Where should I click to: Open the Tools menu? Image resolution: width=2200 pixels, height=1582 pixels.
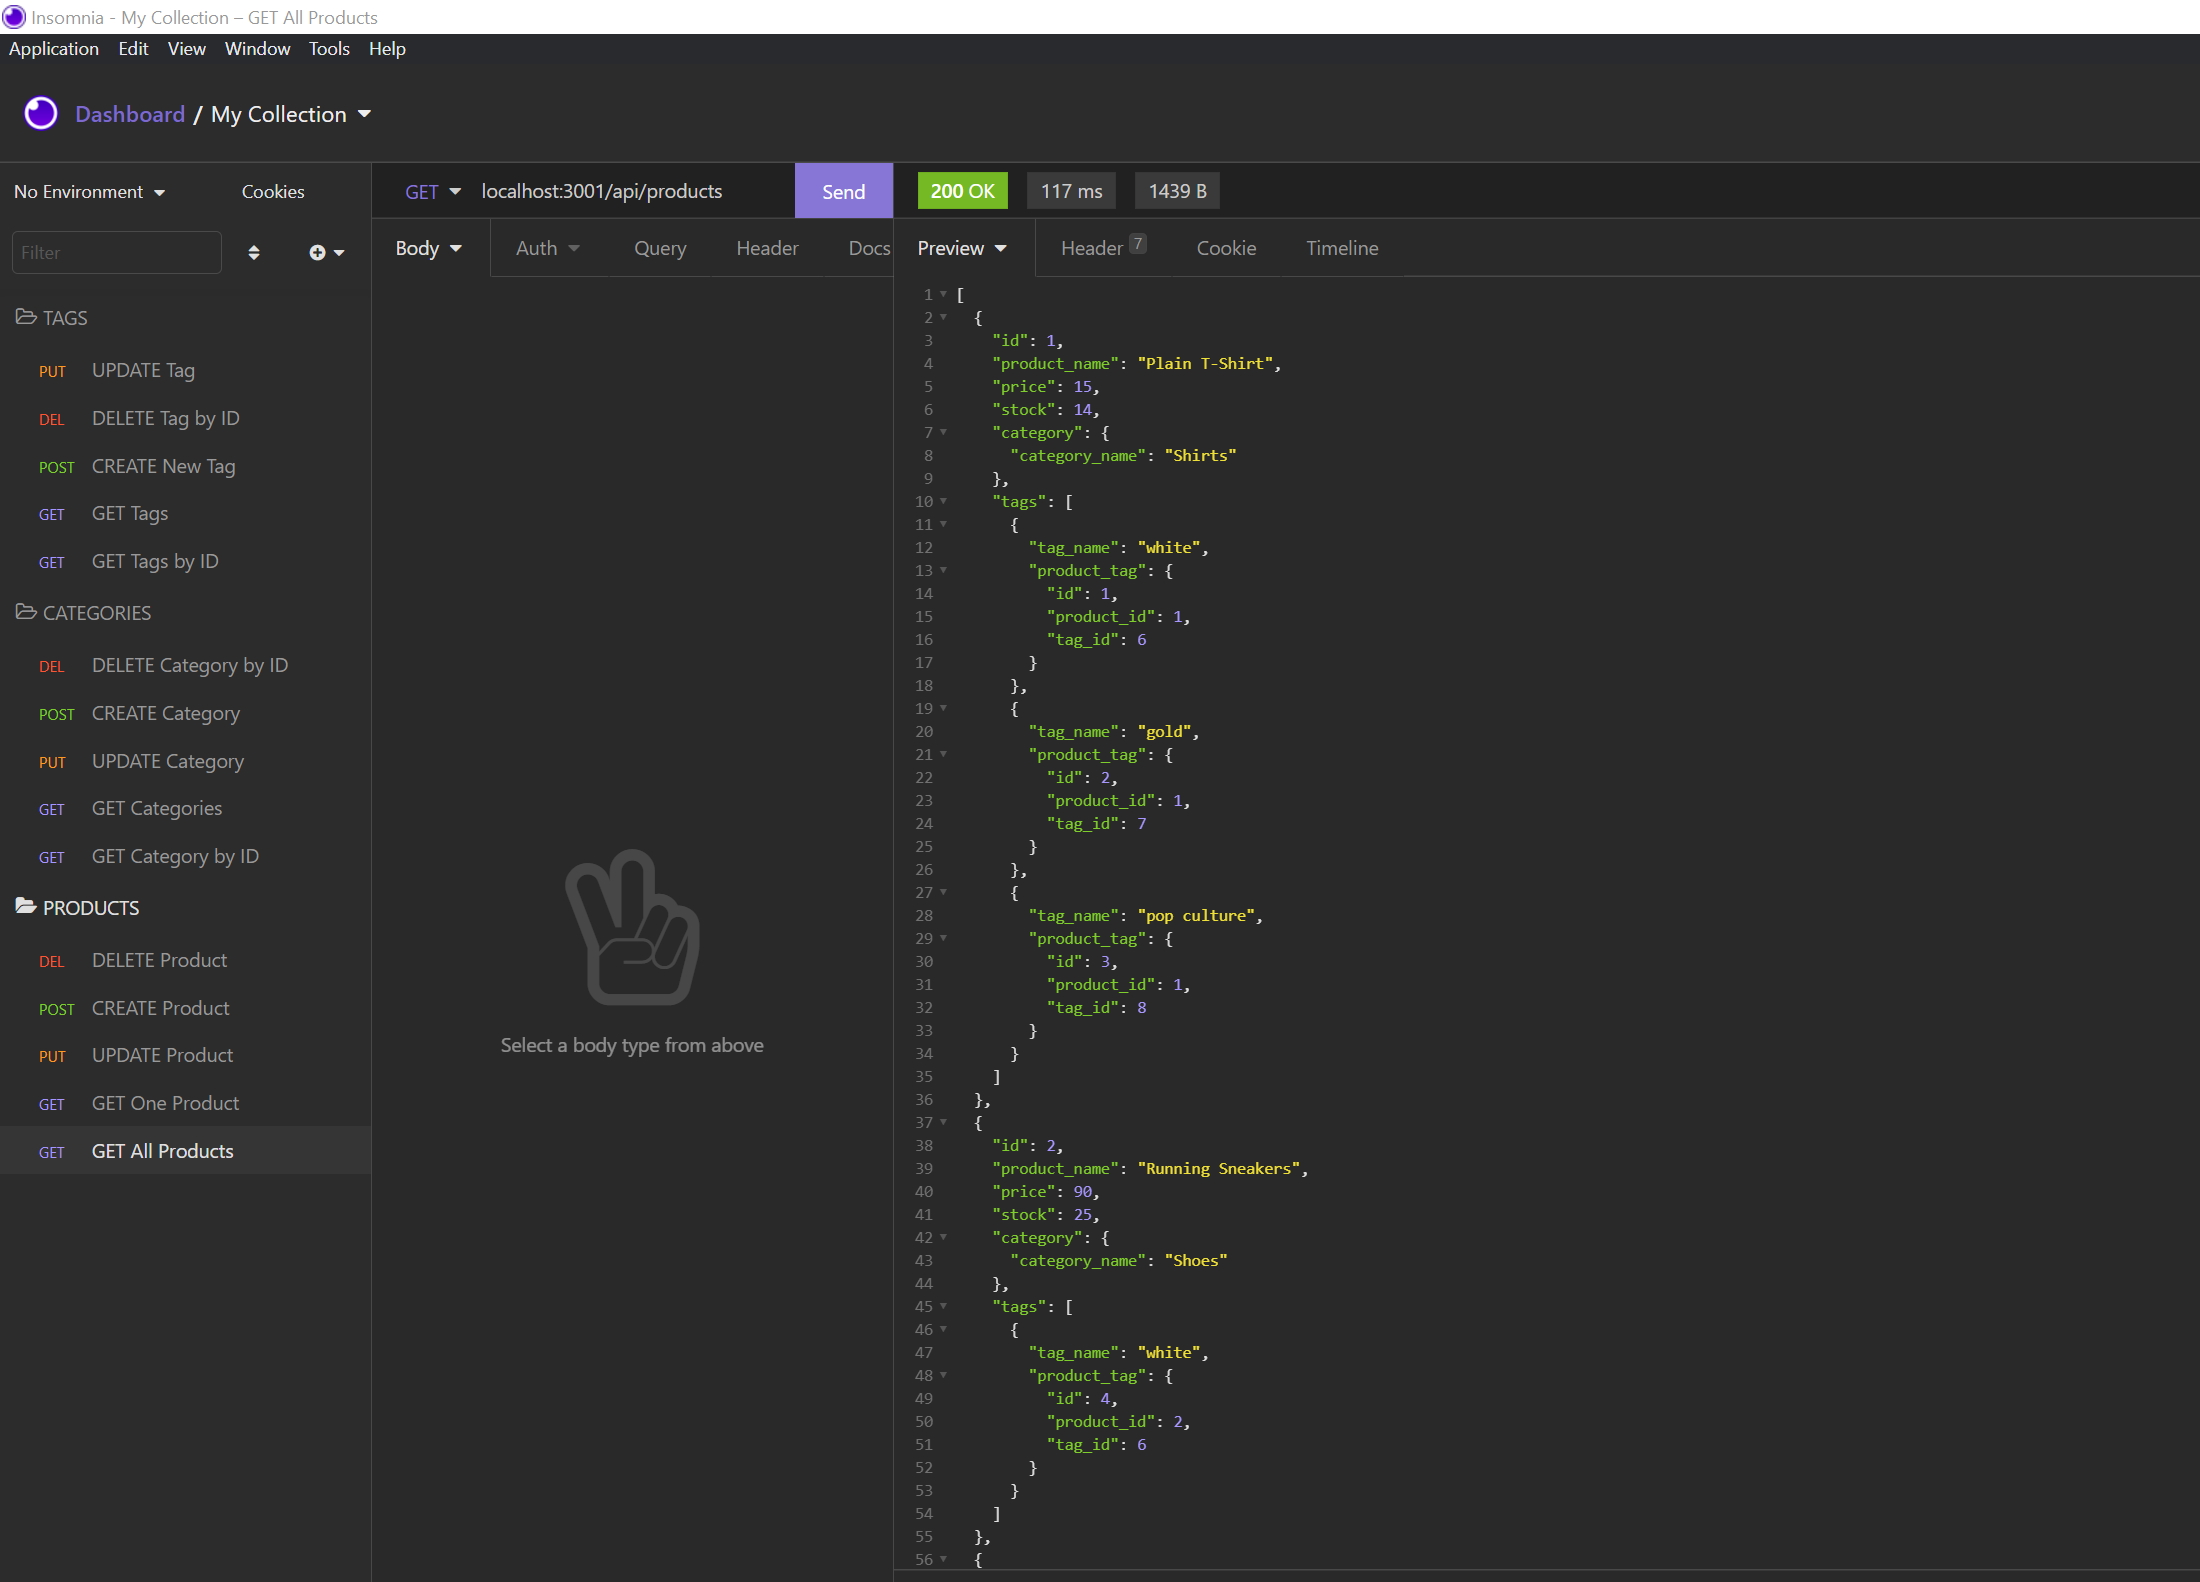(x=329, y=48)
